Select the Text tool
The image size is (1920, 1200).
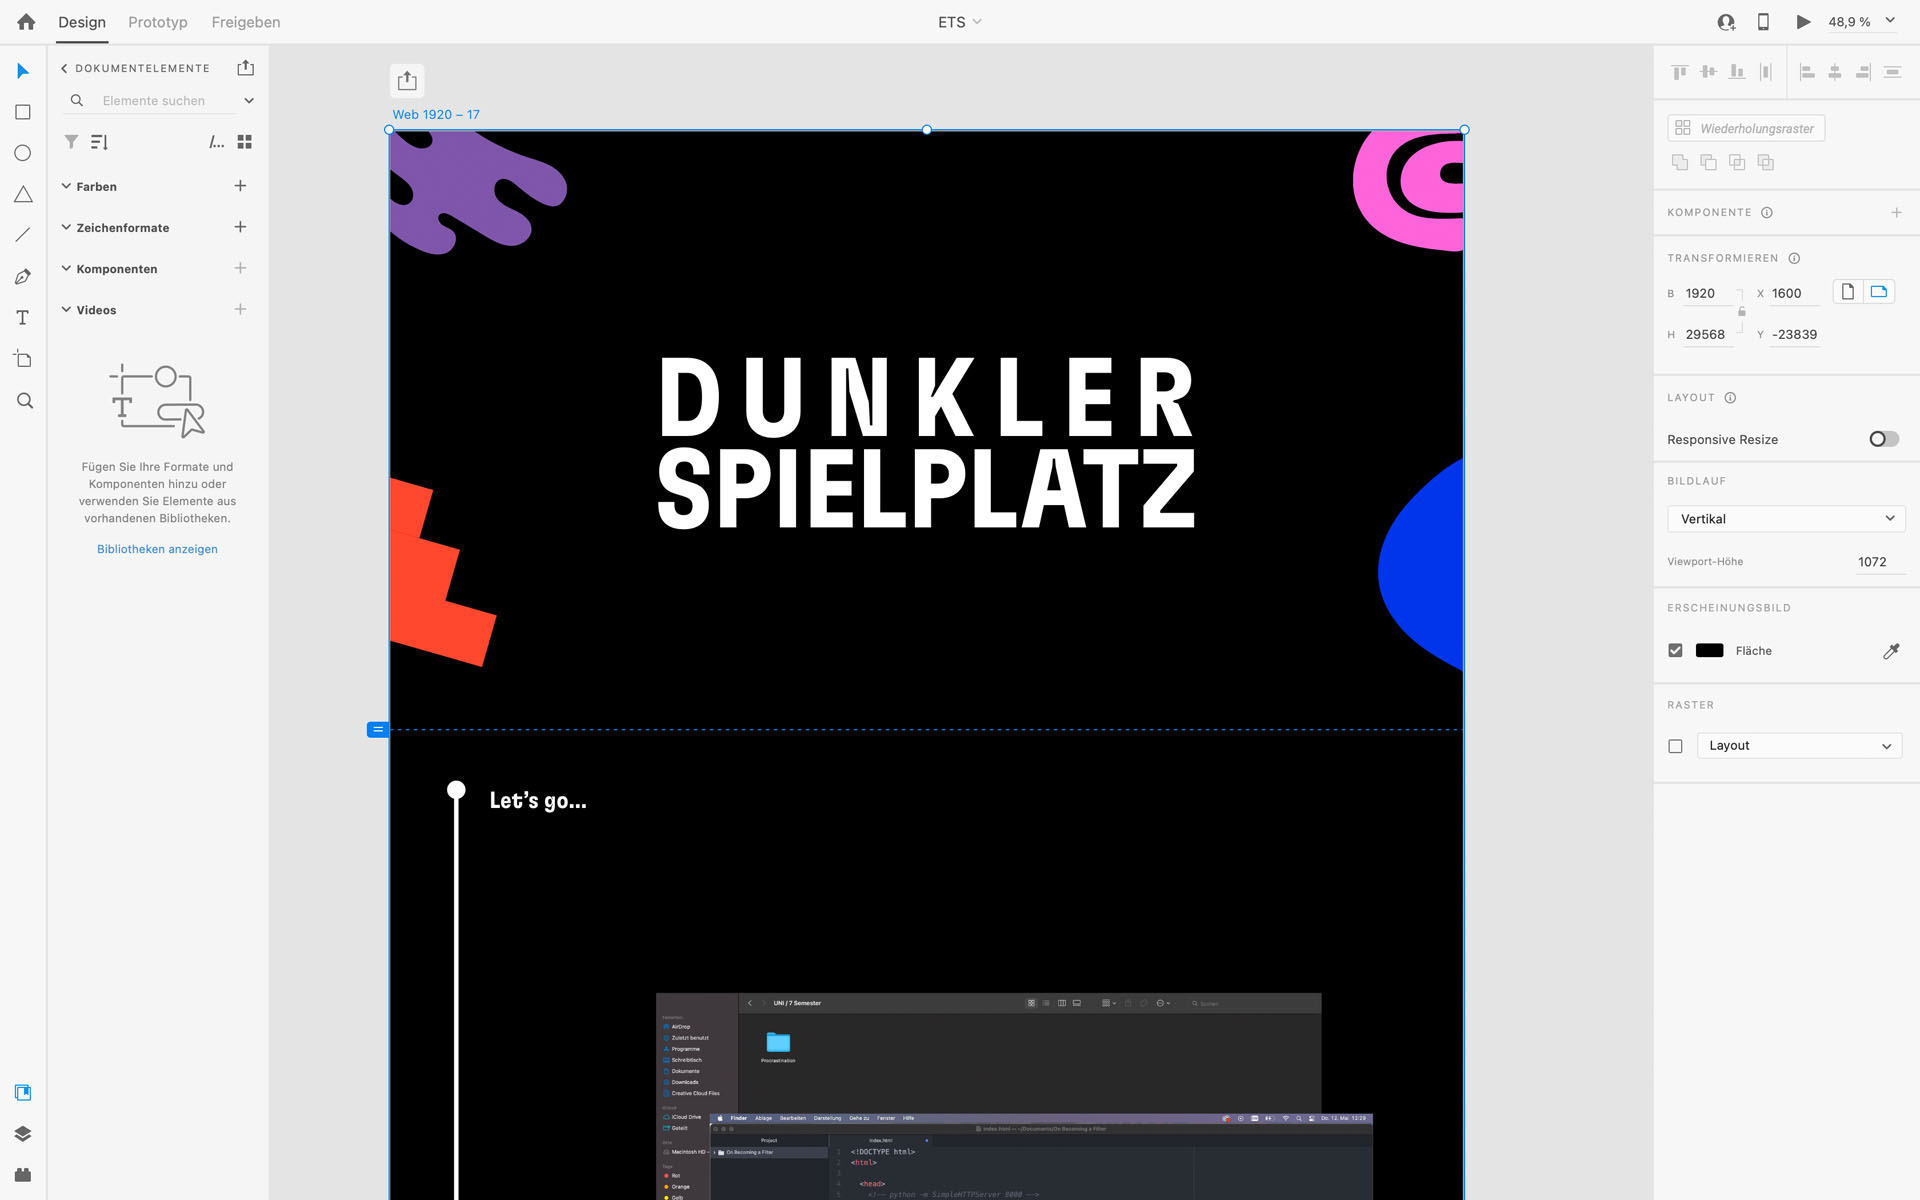(x=23, y=318)
